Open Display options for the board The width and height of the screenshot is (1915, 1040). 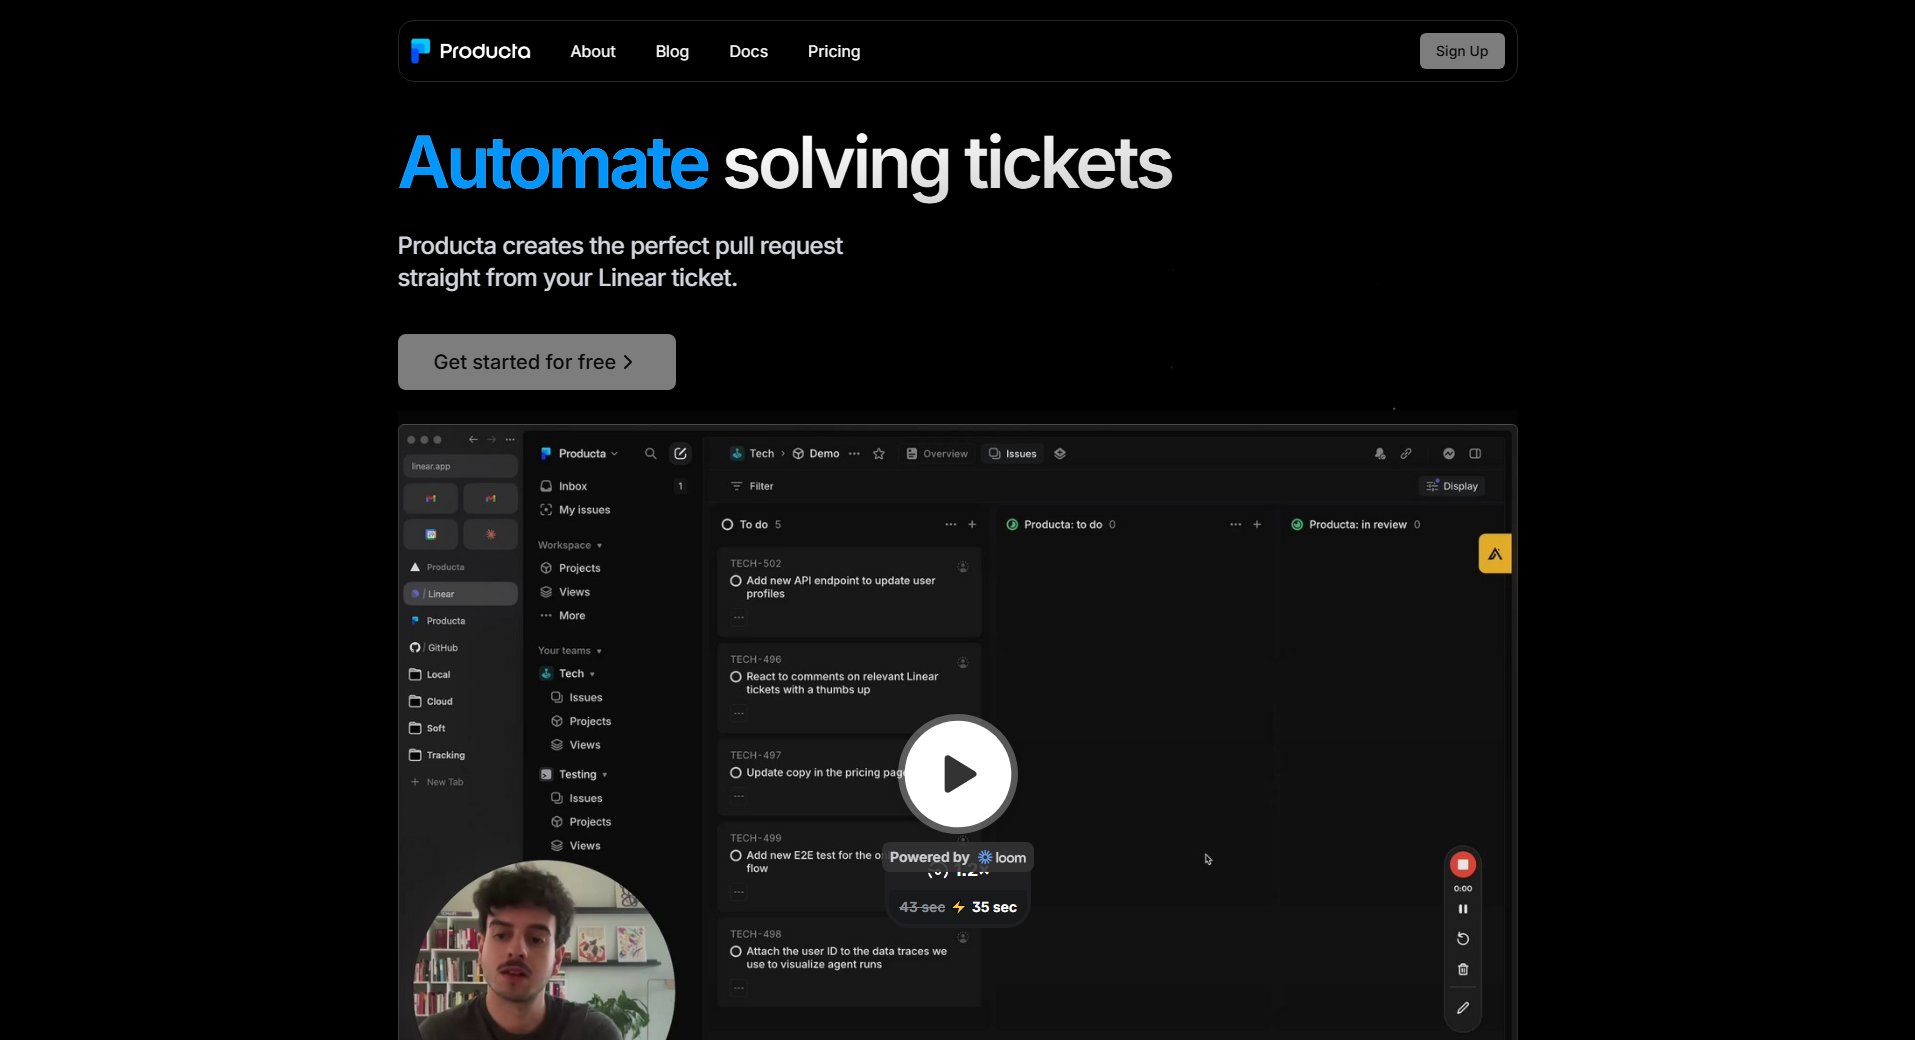[x=1452, y=486]
